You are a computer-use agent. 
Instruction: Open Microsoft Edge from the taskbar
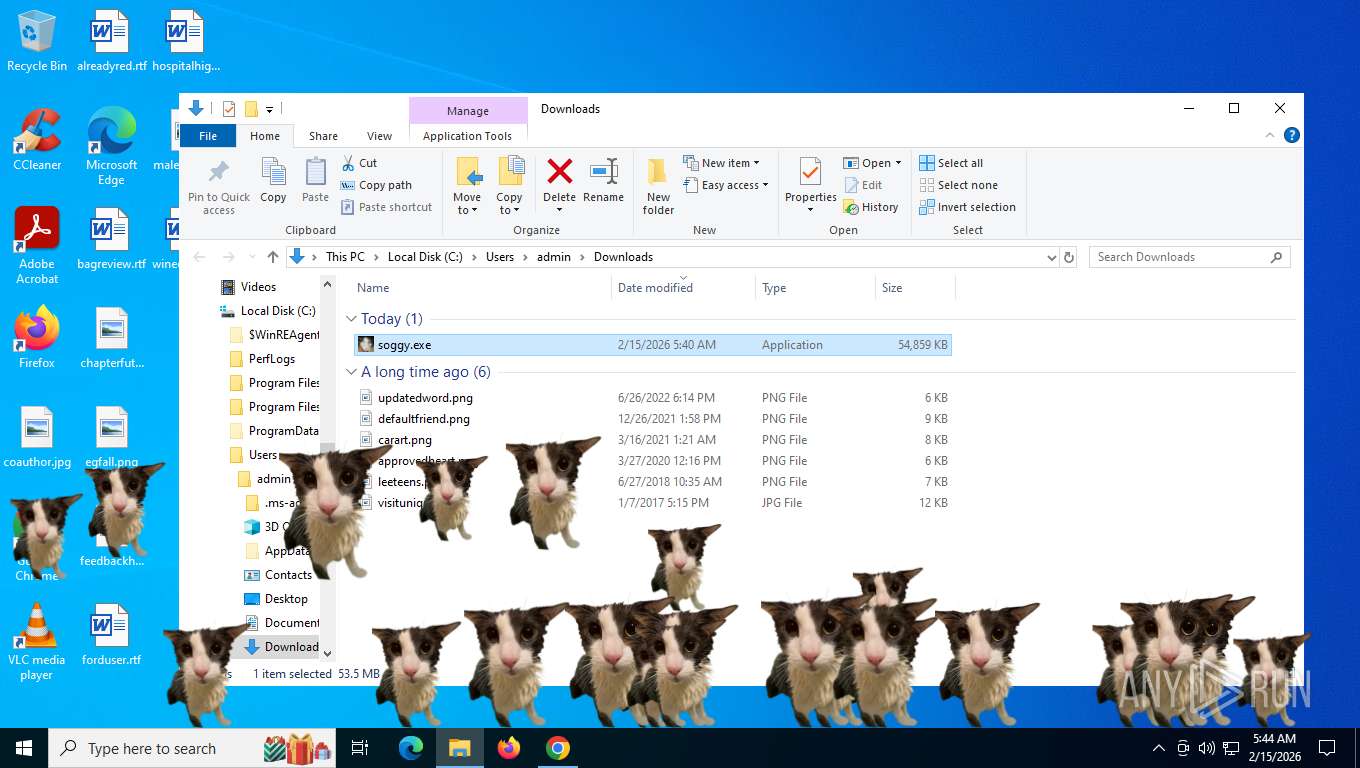pyautogui.click(x=410, y=748)
